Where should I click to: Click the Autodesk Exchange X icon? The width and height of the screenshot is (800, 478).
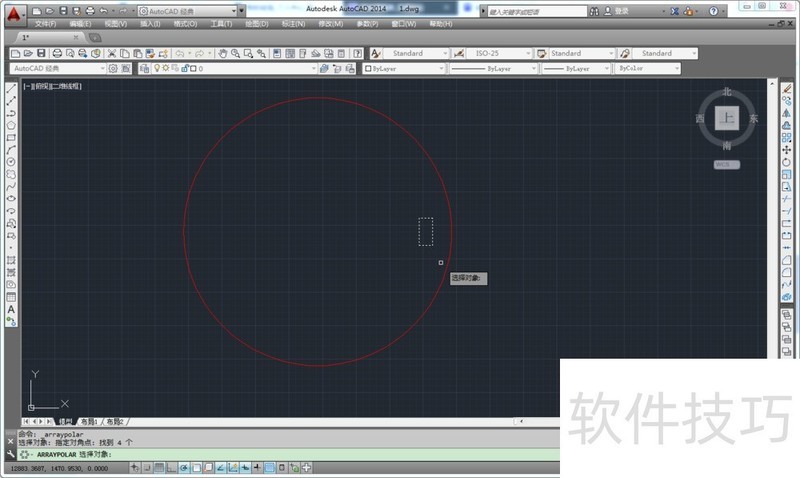click(x=674, y=11)
